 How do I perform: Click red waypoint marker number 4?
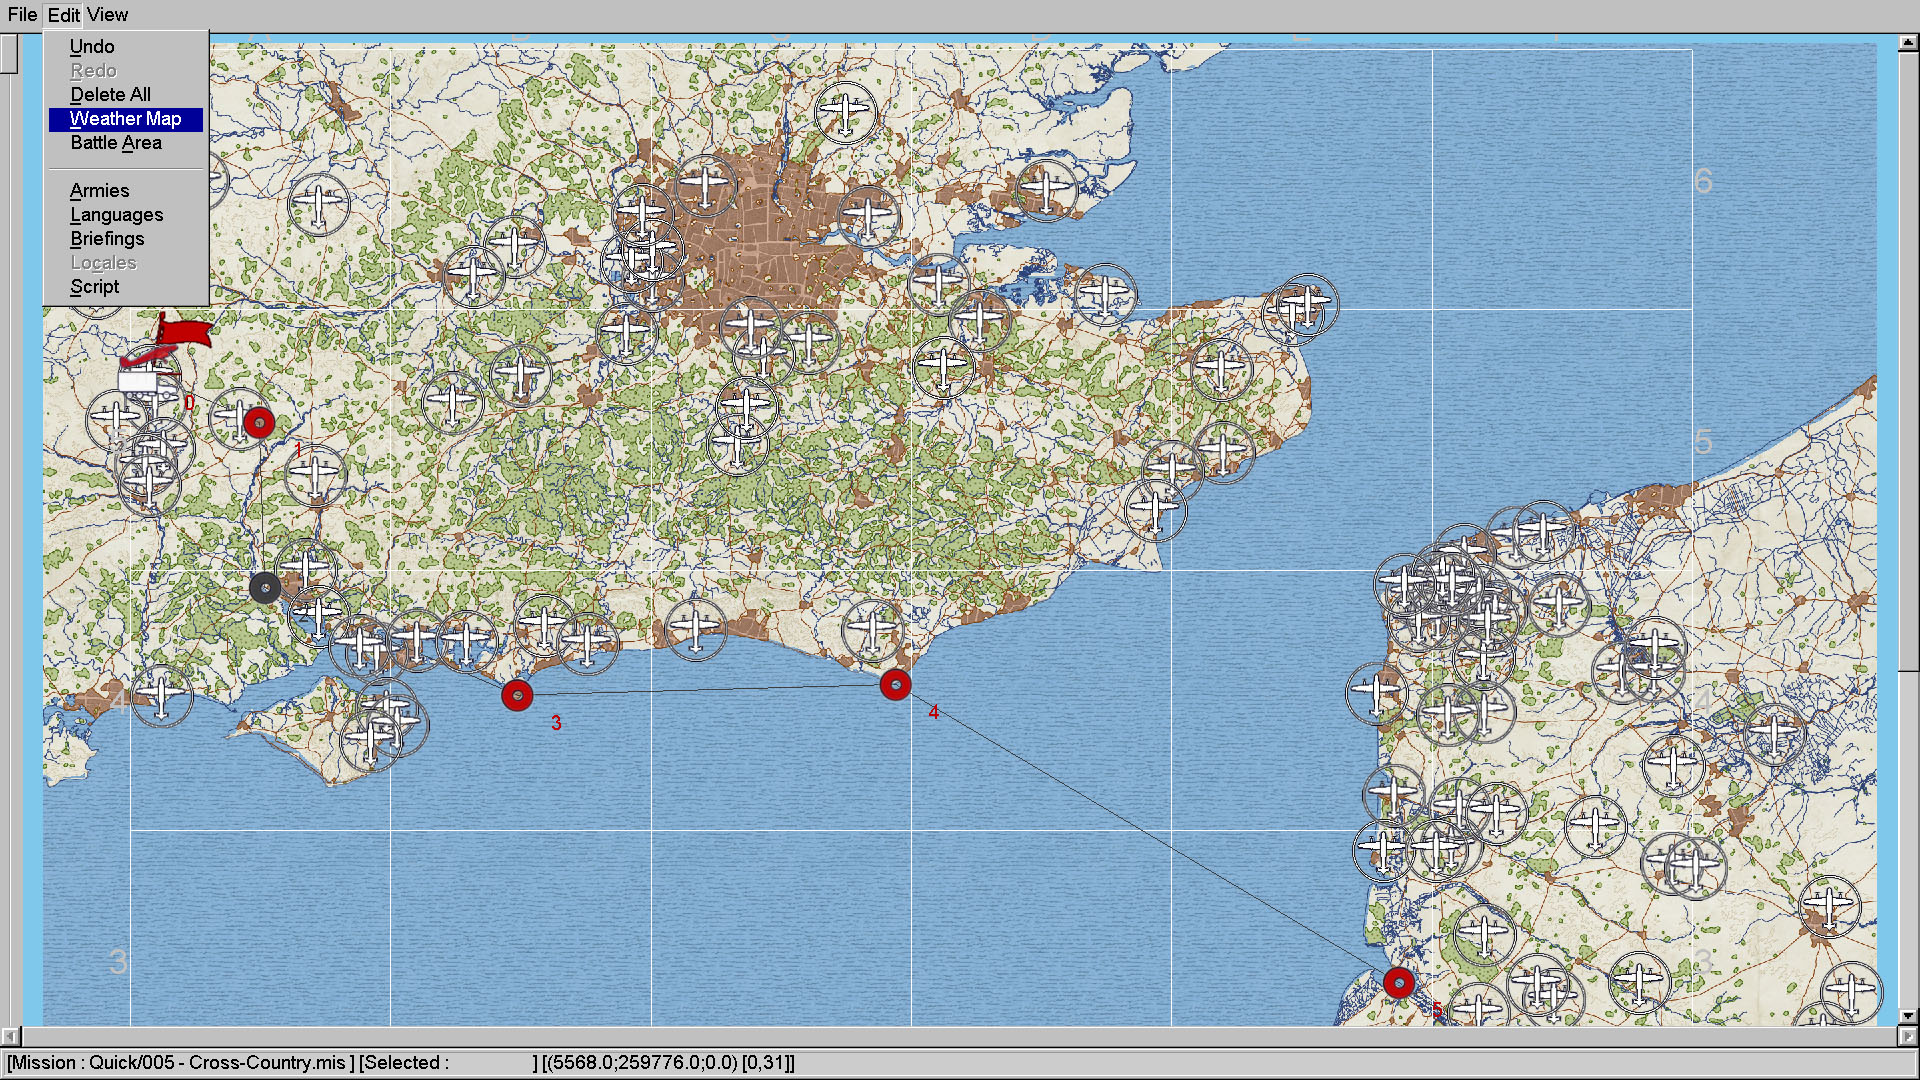[x=895, y=685]
